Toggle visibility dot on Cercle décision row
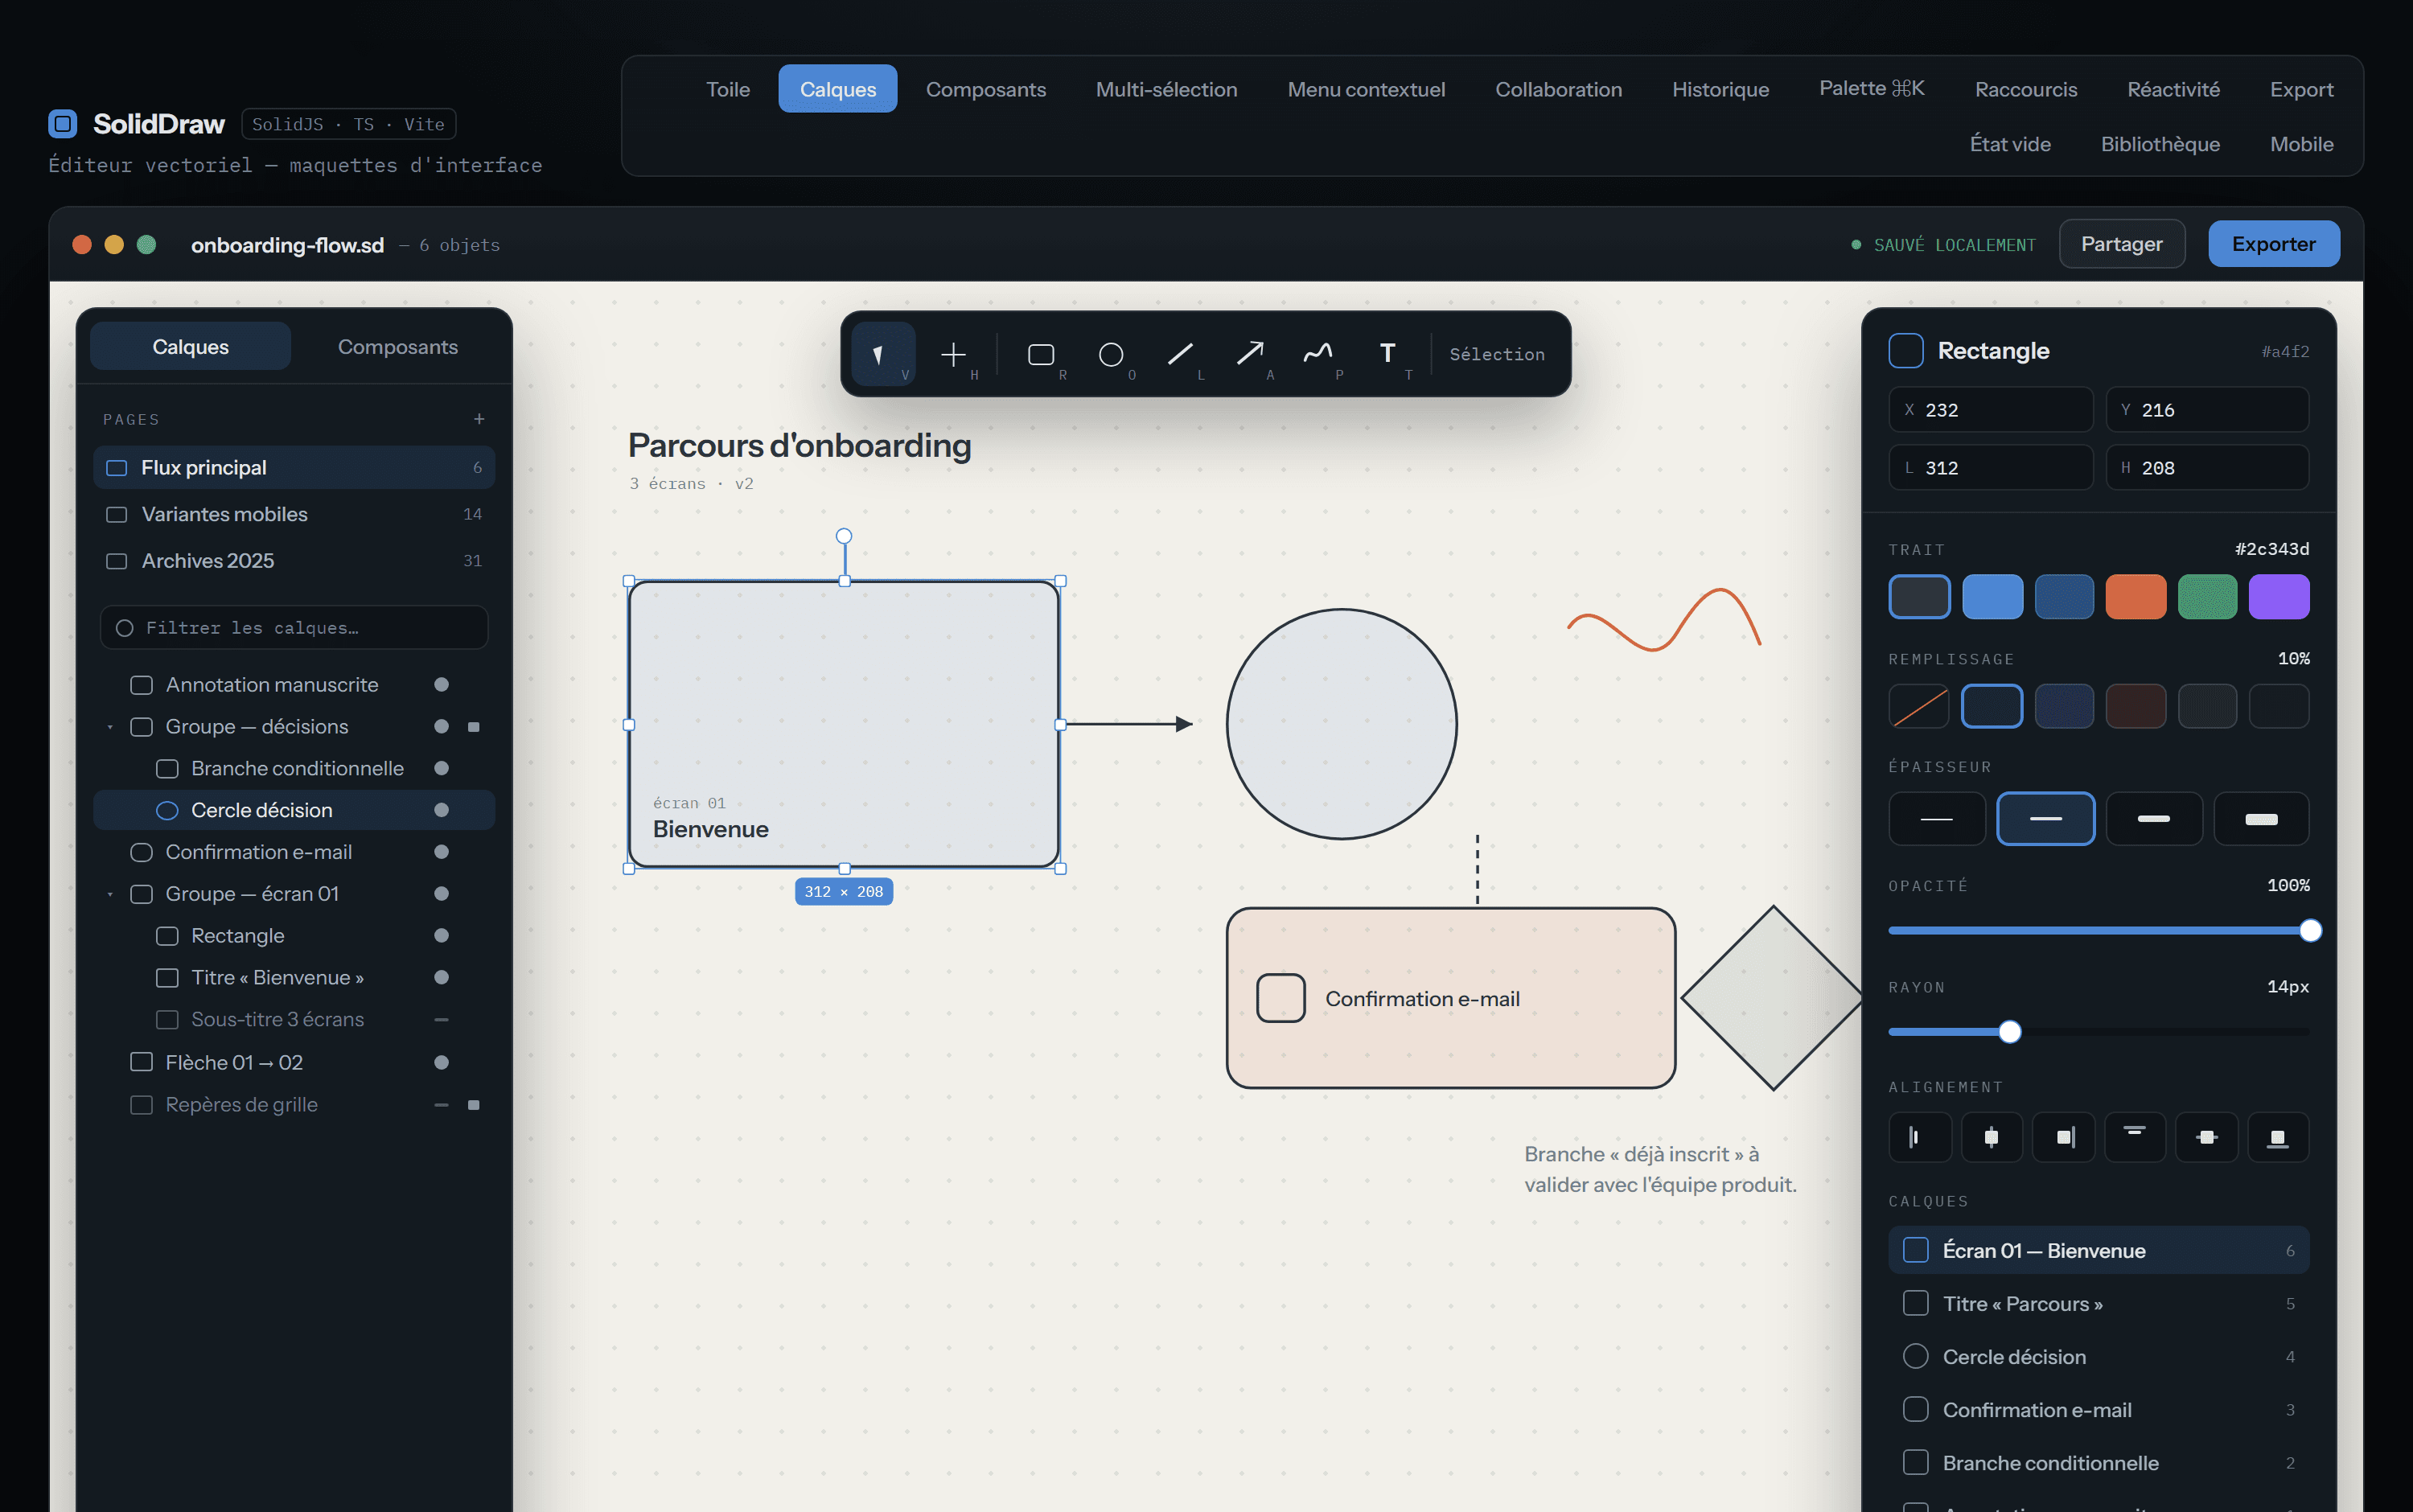The height and width of the screenshot is (1512, 2413). click(x=441, y=810)
